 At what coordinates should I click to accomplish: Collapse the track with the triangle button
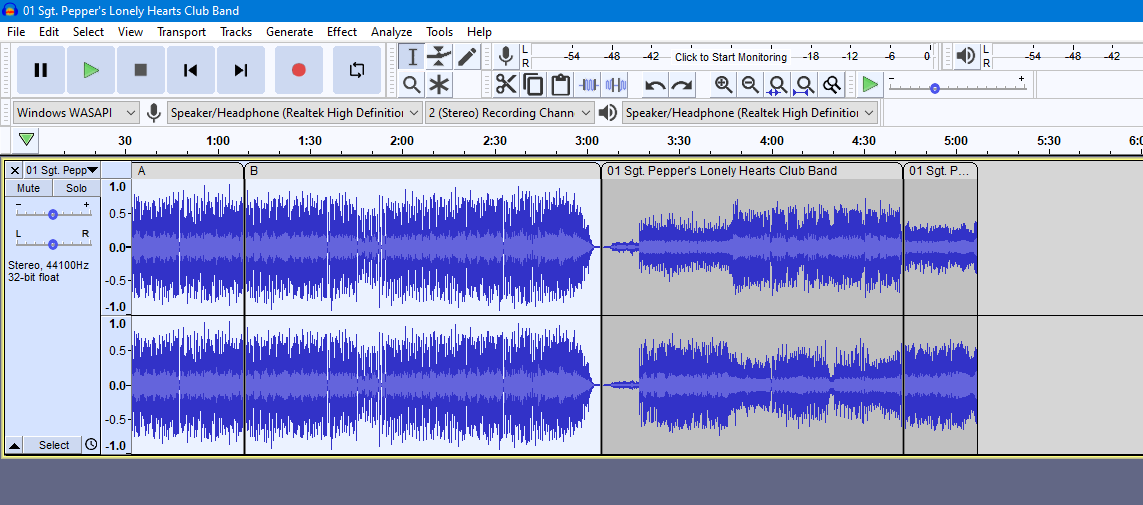15,445
